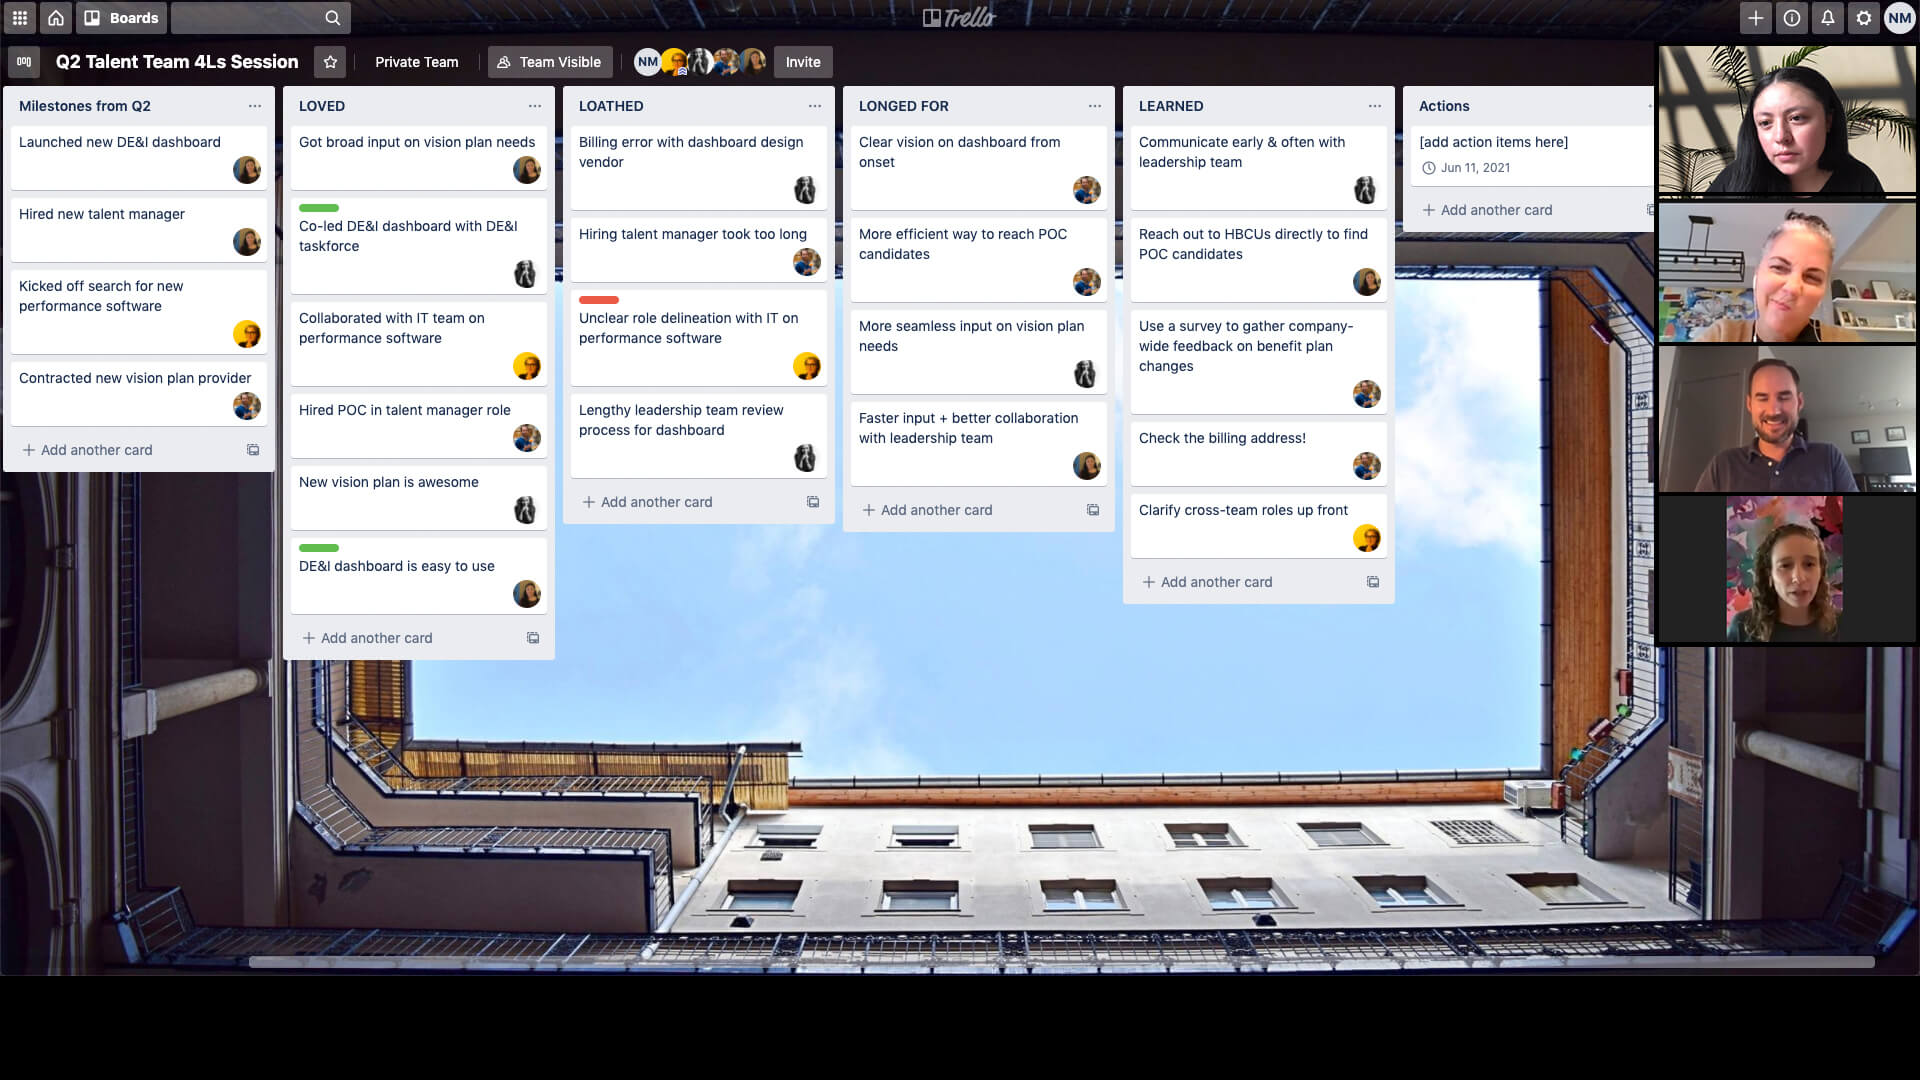
Task: Toggle Team Visible board visibility setting
Action: [x=550, y=61]
